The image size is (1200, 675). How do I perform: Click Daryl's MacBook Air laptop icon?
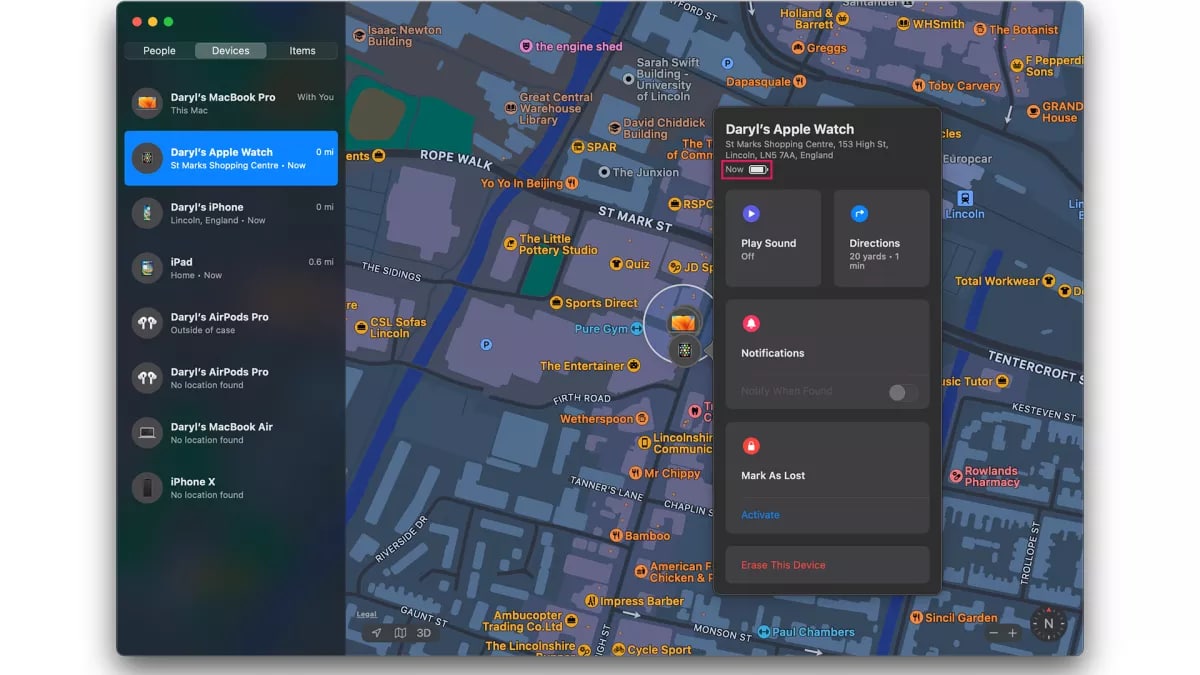point(147,433)
